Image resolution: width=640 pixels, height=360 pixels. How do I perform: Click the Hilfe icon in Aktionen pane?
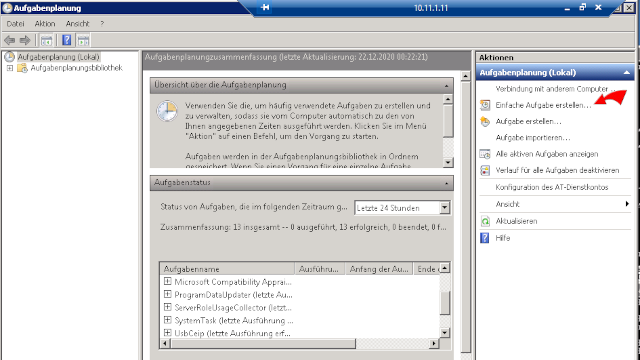click(x=484, y=238)
